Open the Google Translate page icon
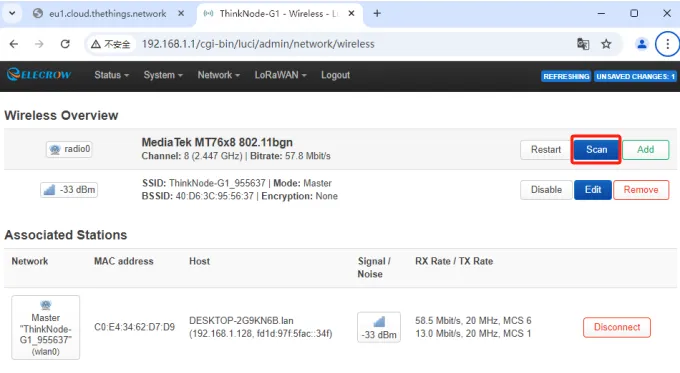This screenshot has height=373, width=680. tap(583, 44)
